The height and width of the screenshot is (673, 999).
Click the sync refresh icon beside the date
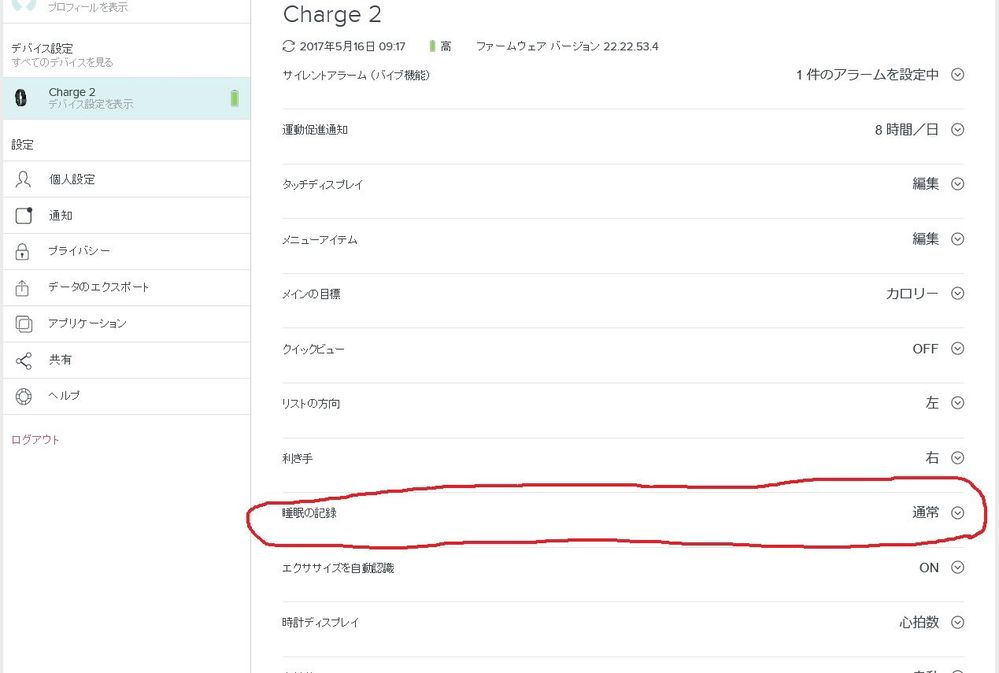coord(289,46)
